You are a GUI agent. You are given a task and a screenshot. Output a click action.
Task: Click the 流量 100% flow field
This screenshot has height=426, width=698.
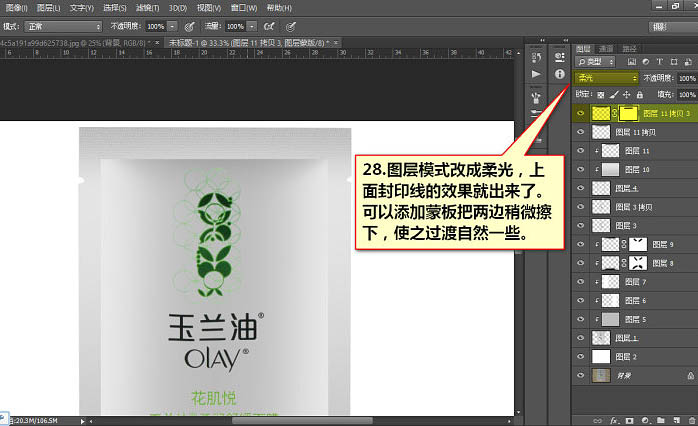coord(235,27)
